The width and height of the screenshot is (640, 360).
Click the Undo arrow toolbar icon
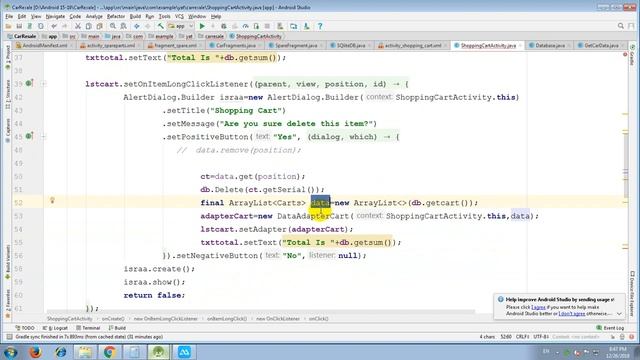(x=54, y=26)
